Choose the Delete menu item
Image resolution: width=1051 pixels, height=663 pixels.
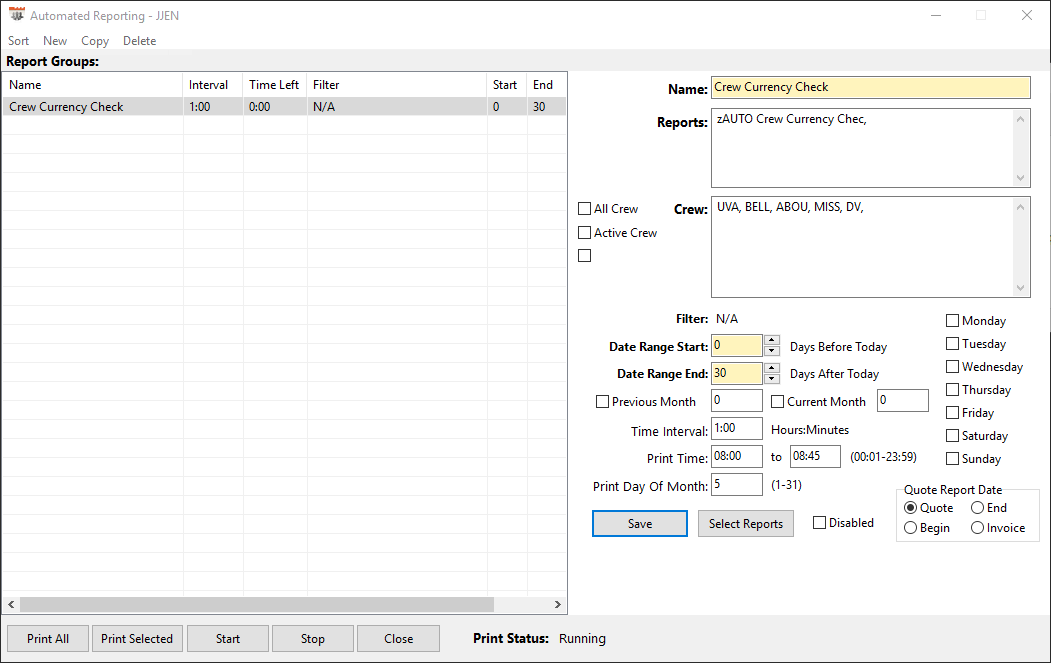(139, 41)
